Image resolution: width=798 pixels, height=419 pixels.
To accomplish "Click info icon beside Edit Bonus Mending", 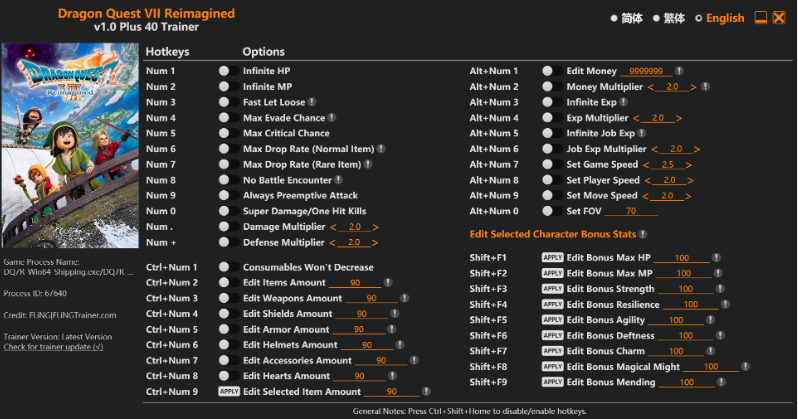I will click(721, 382).
